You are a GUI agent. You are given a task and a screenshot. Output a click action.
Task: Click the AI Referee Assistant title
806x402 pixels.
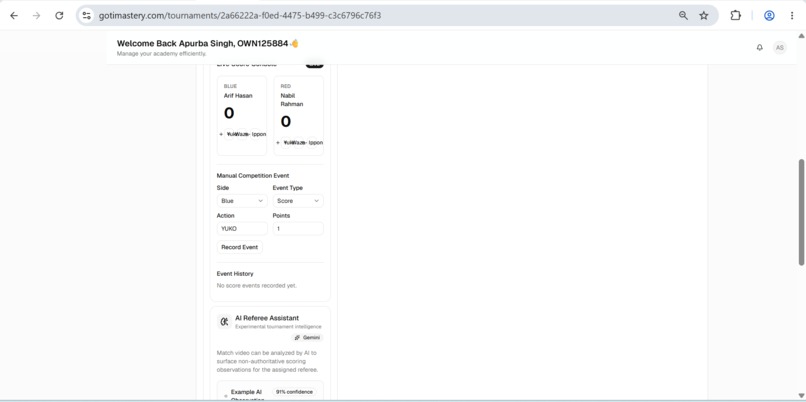(267, 318)
